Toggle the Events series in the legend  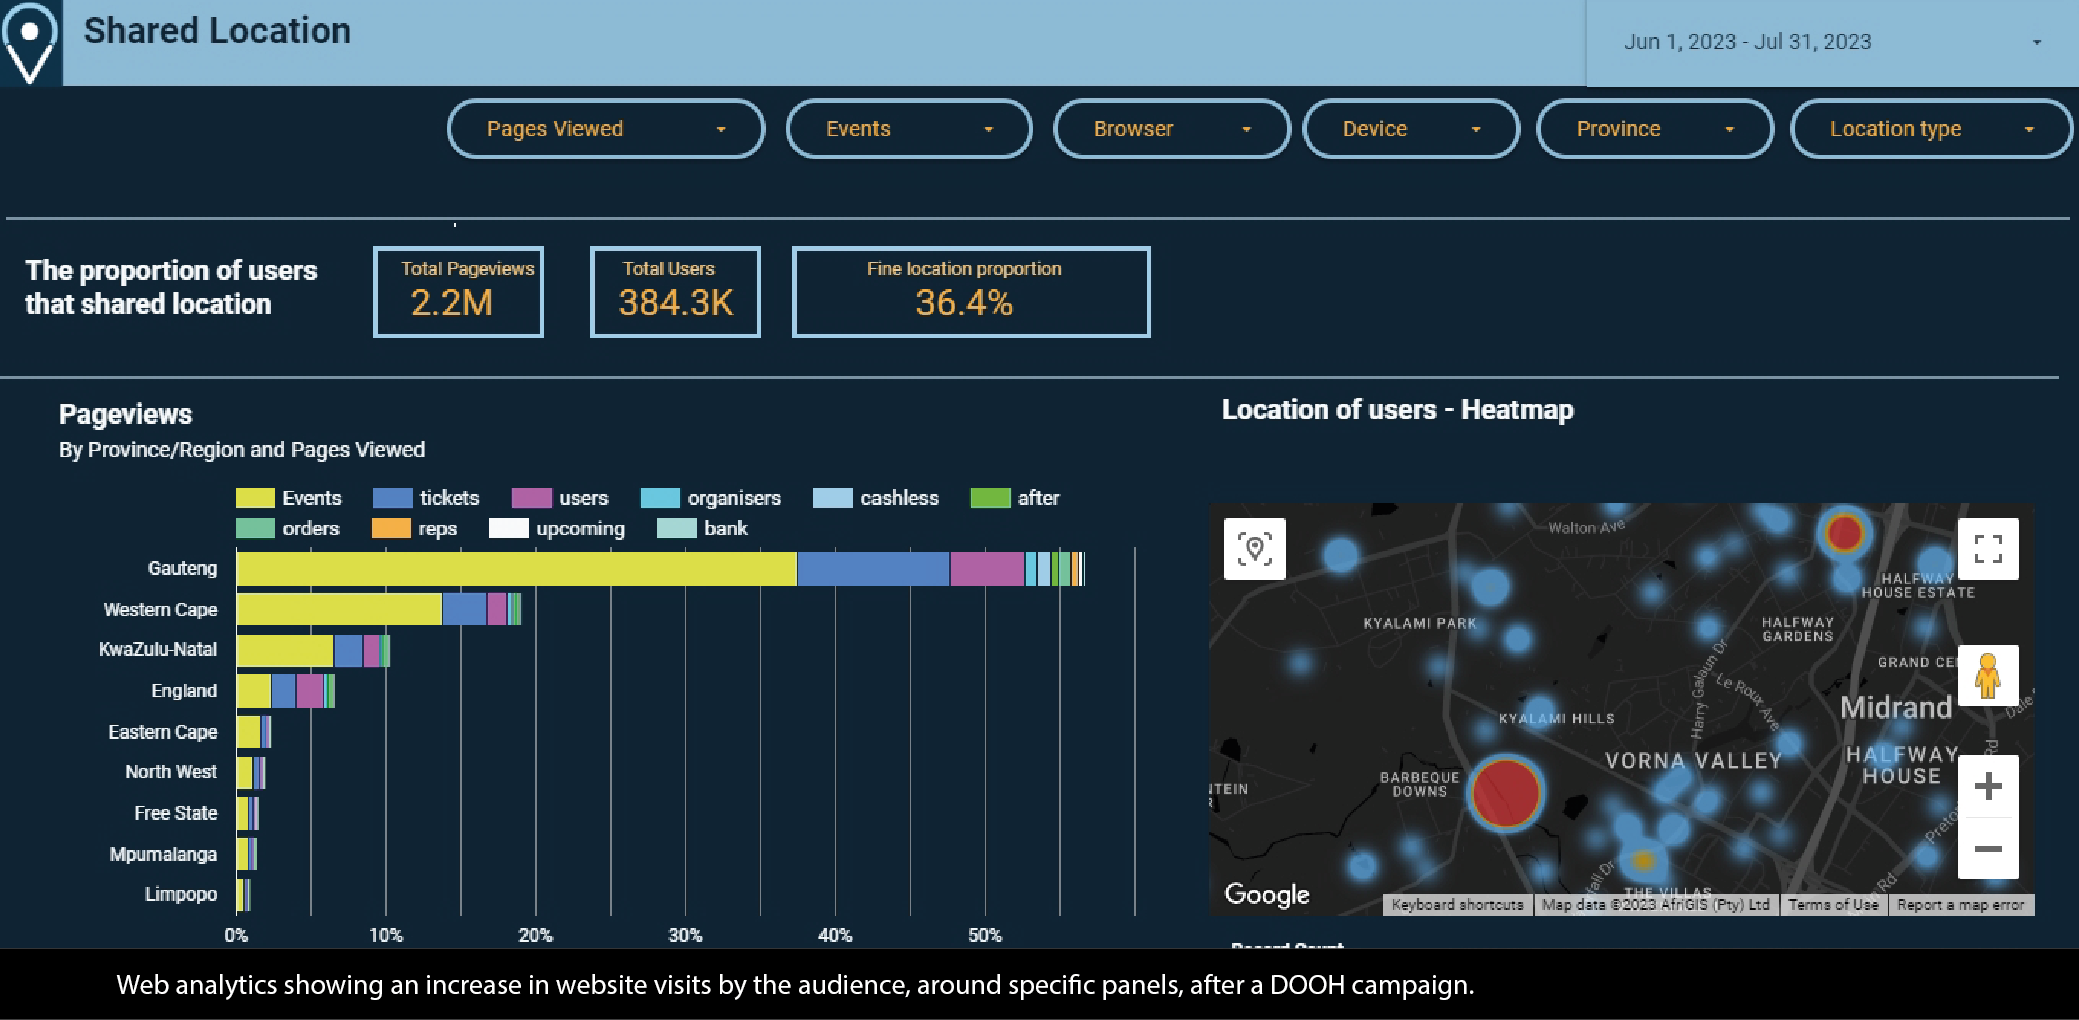click(x=289, y=498)
